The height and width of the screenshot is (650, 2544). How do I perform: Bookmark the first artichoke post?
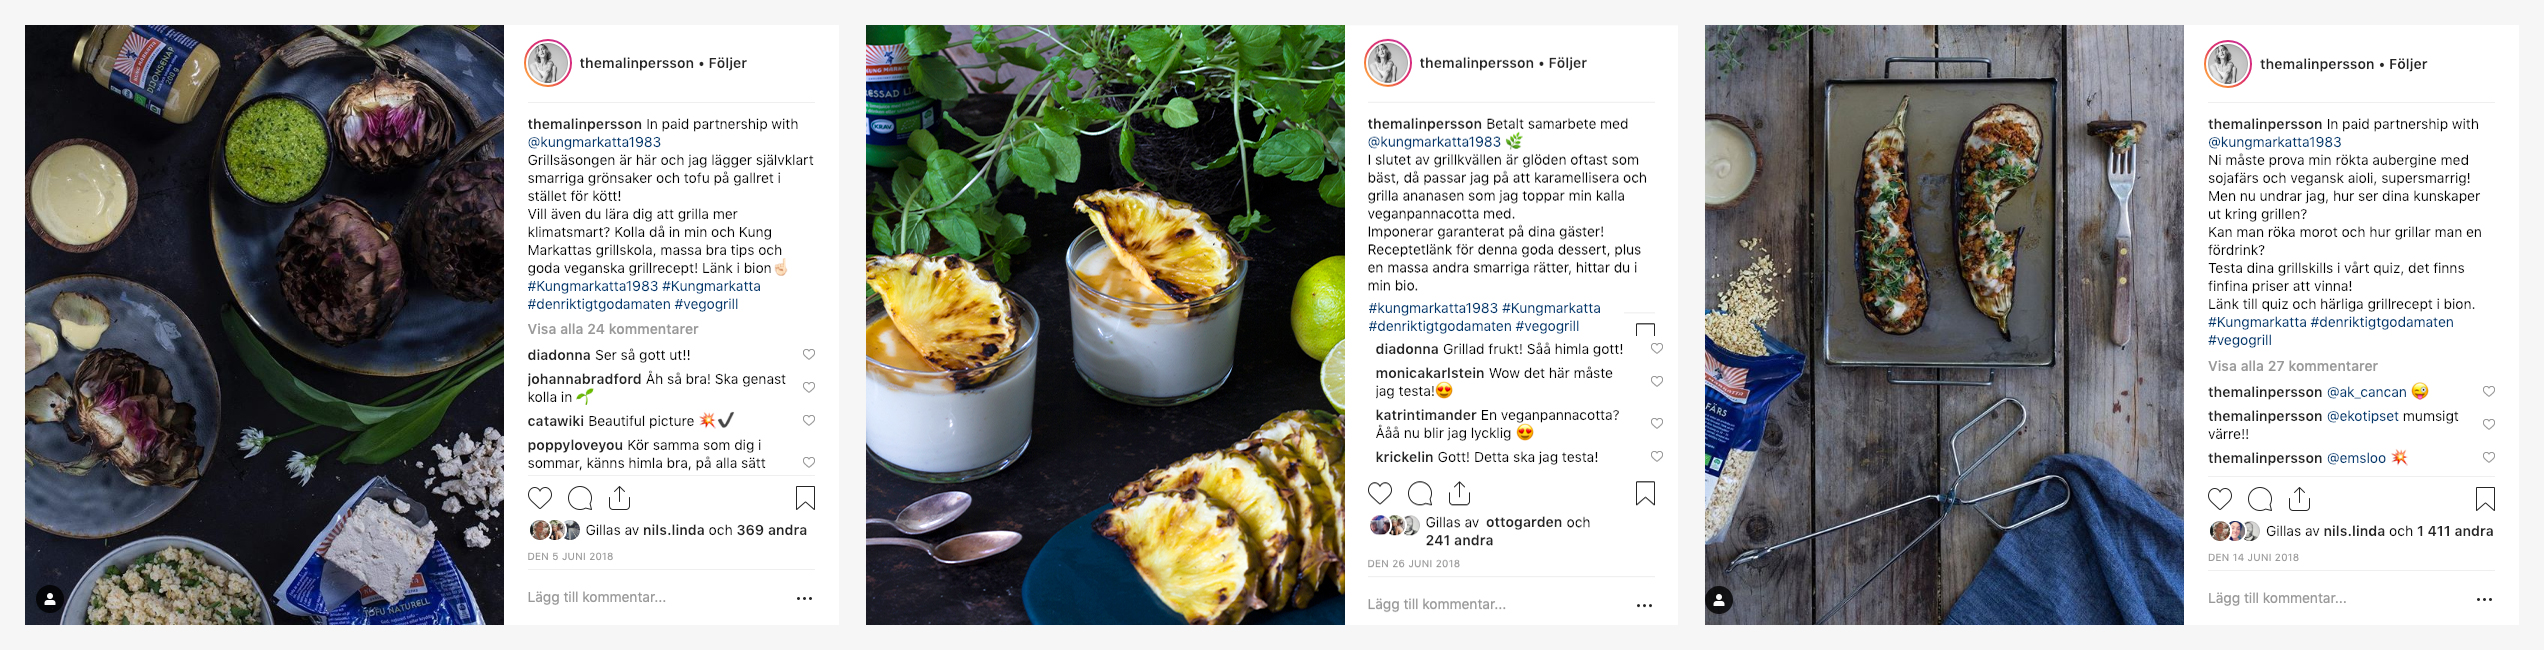pos(805,498)
